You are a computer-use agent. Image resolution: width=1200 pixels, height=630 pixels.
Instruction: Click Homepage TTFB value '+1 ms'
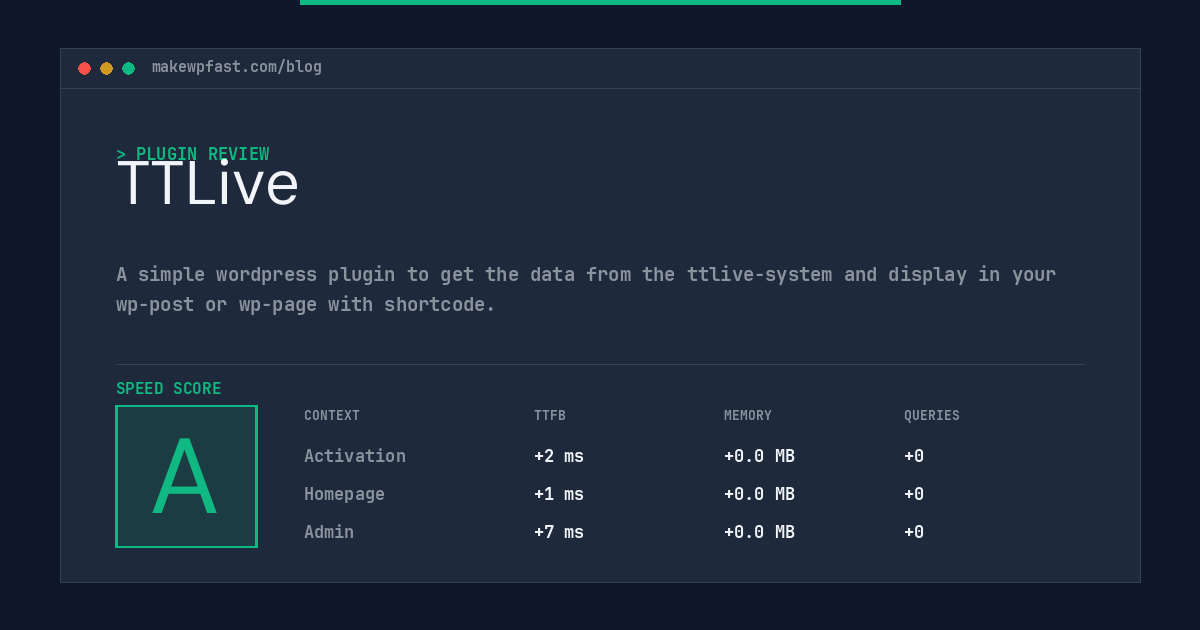pos(559,494)
